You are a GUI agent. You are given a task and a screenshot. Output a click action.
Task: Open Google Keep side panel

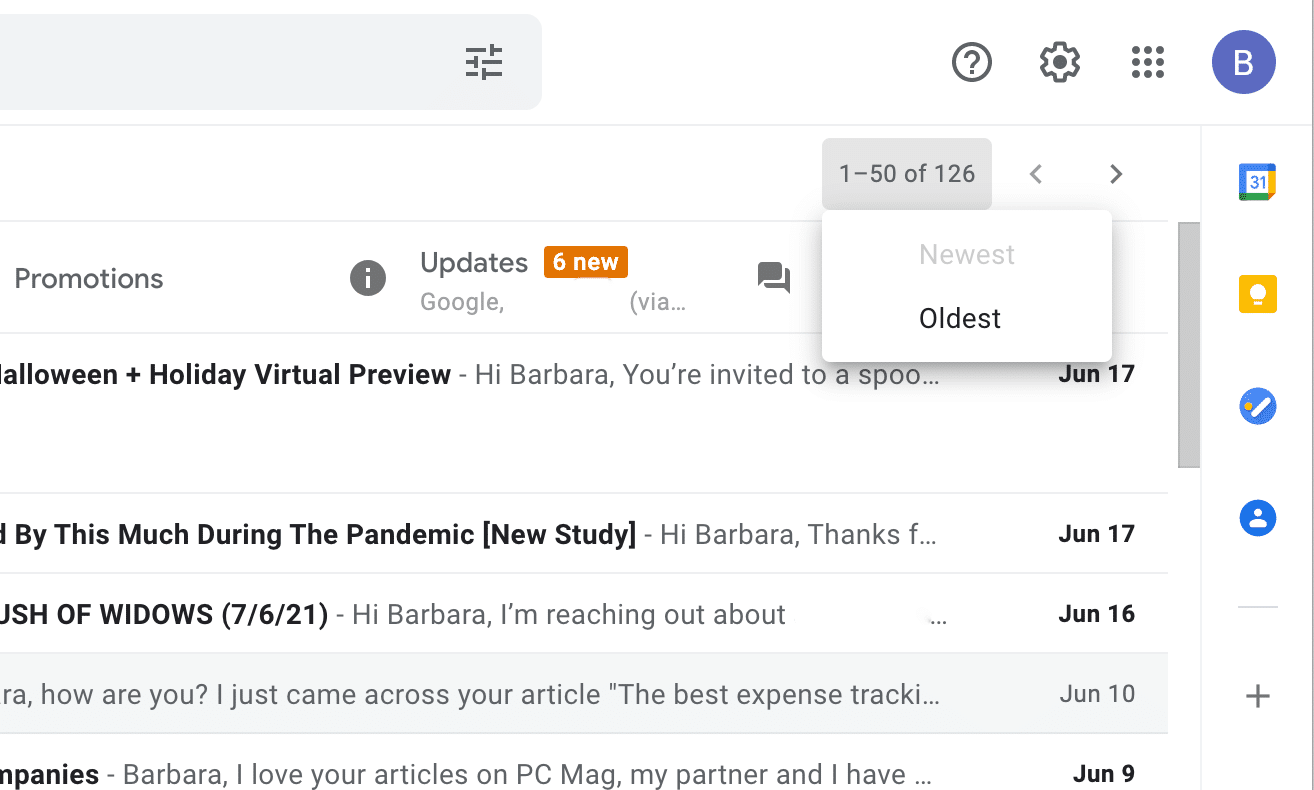1257,295
